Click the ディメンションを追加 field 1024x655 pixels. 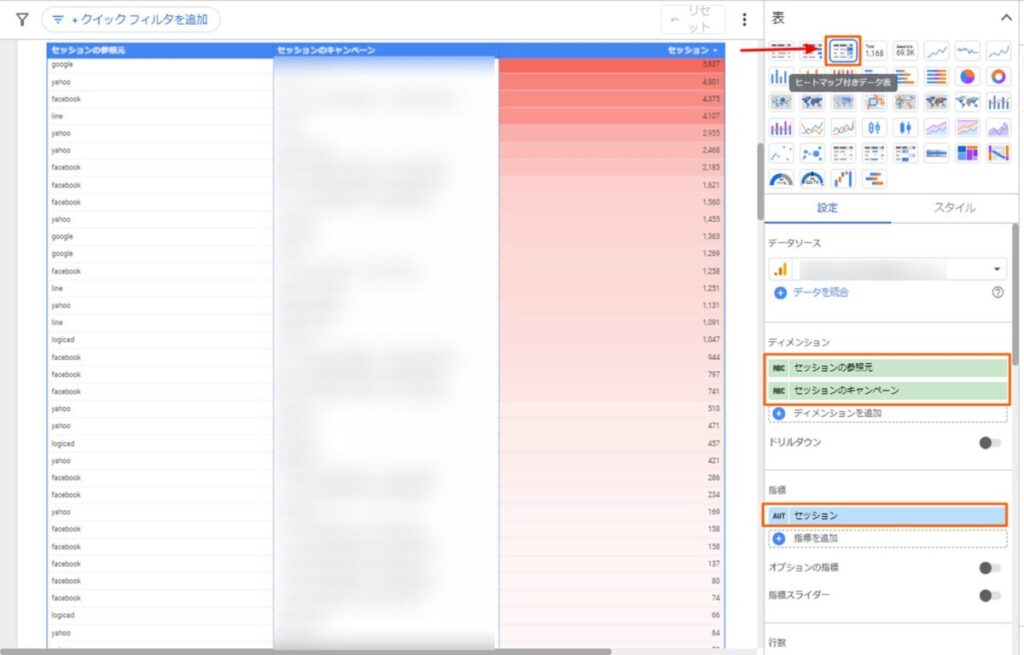(x=837, y=413)
